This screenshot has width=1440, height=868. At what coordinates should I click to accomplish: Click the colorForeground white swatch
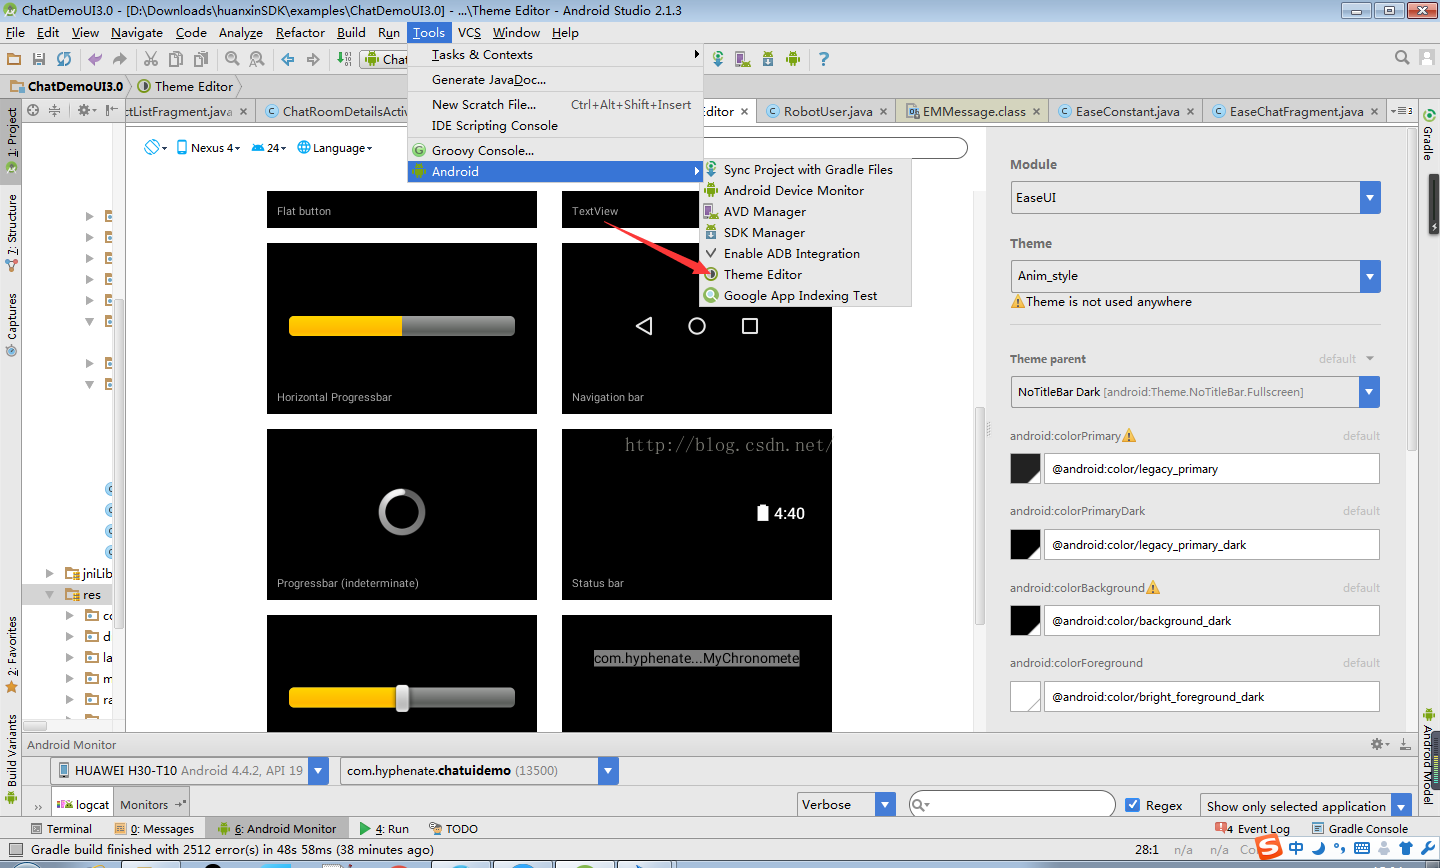point(1026,697)
